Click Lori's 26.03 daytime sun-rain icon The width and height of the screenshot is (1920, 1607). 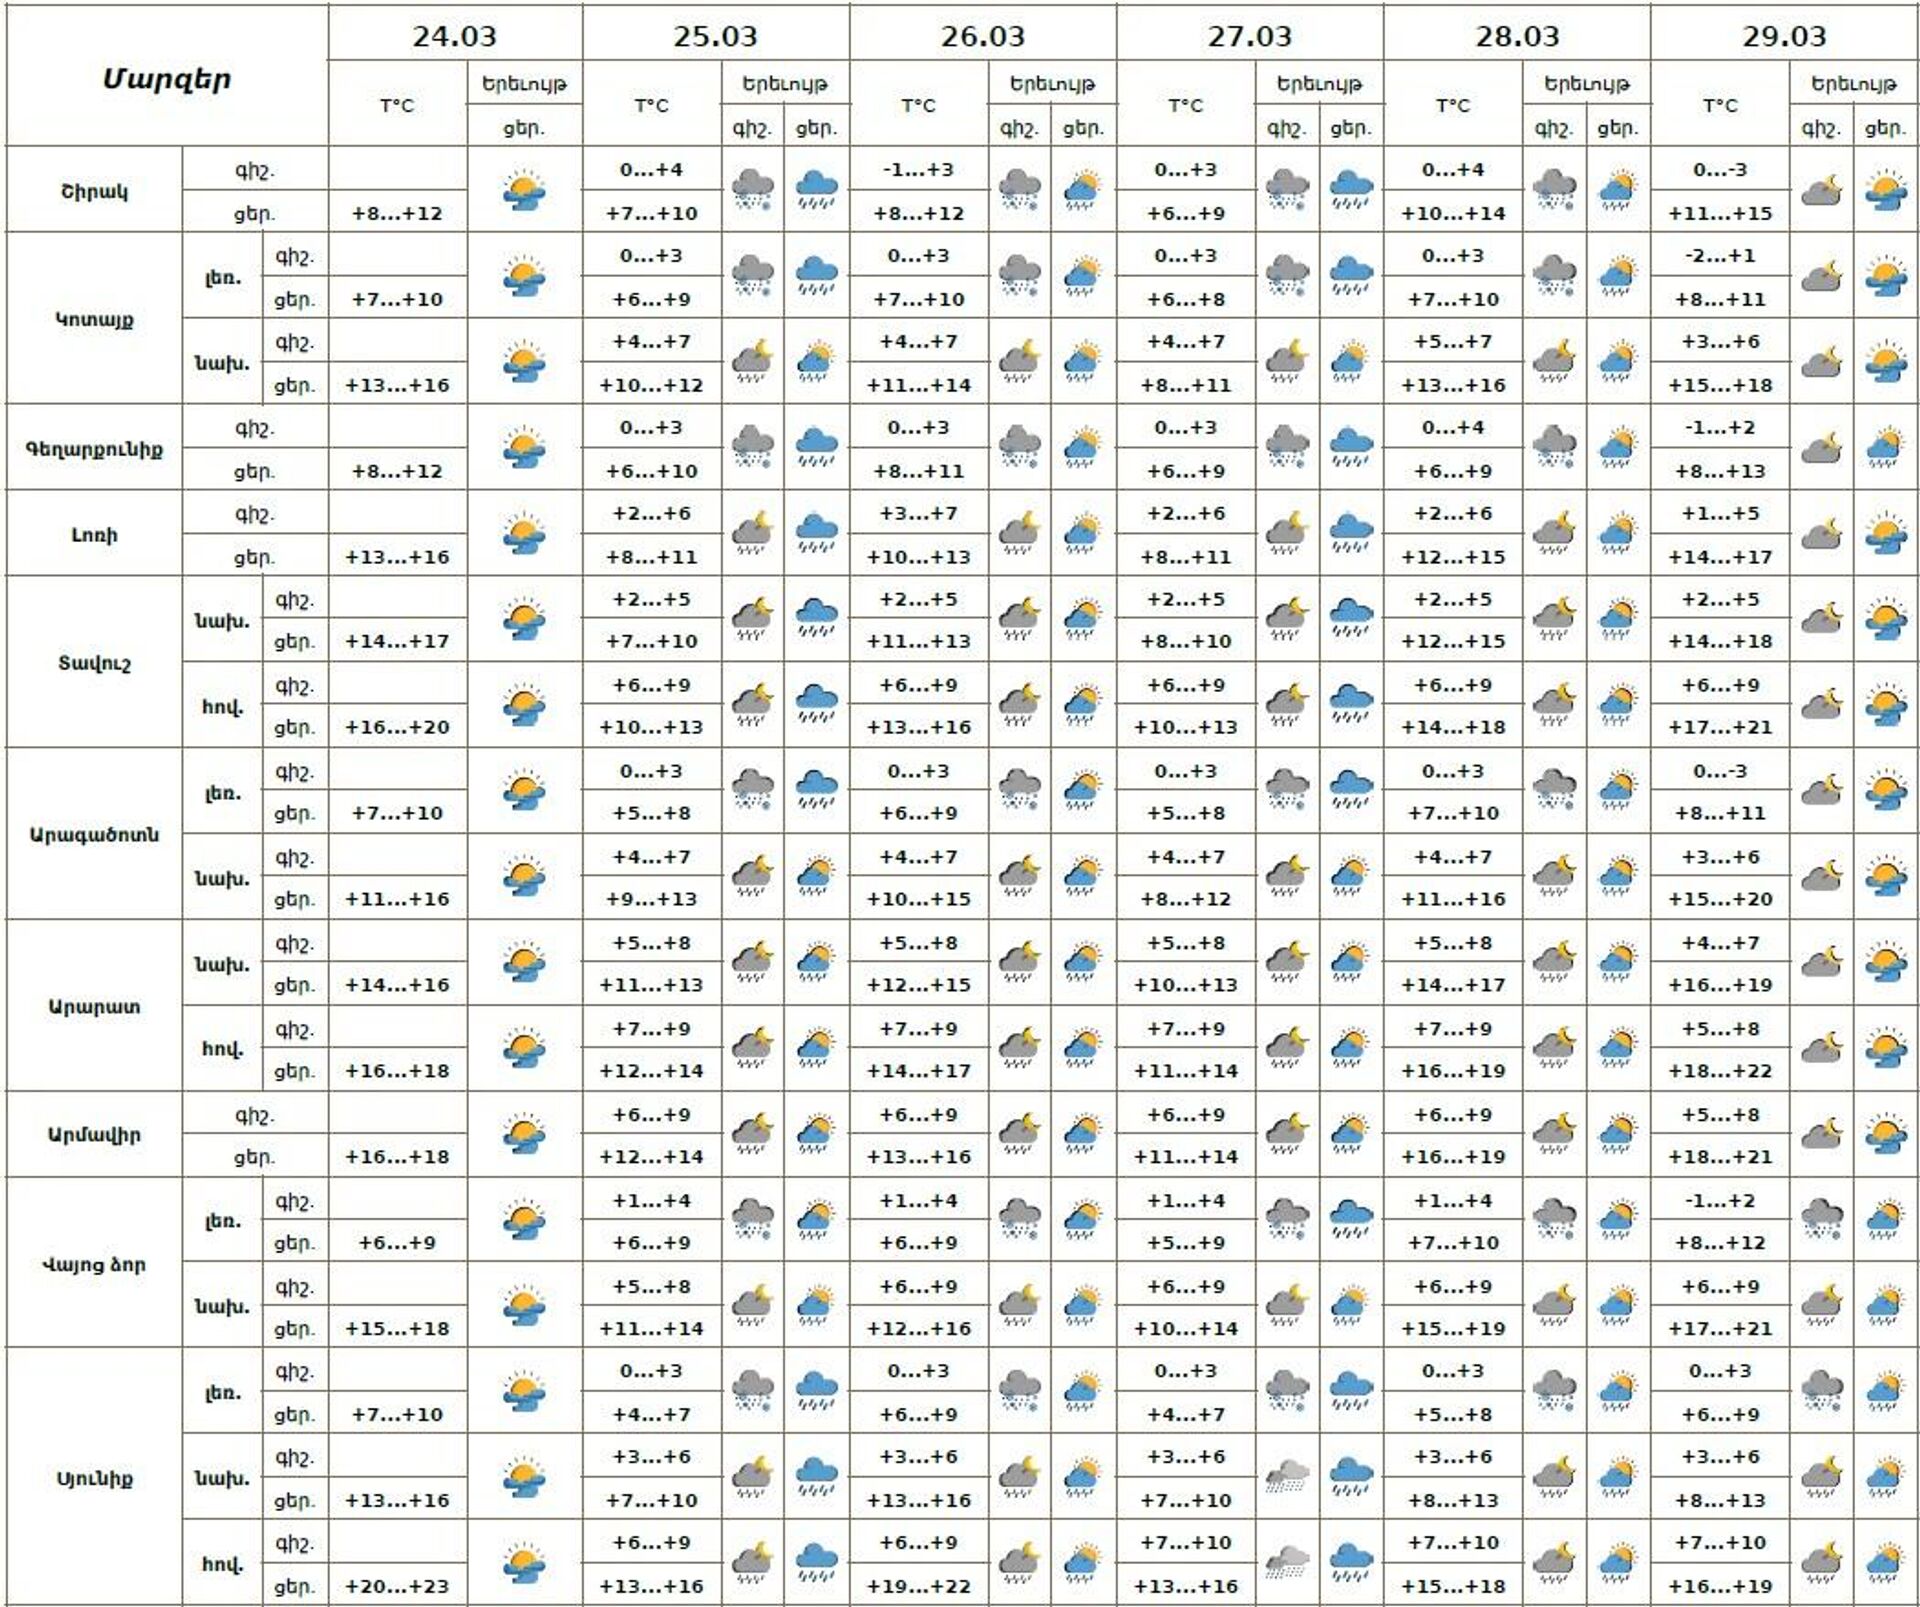click(x=1082, y=533)
